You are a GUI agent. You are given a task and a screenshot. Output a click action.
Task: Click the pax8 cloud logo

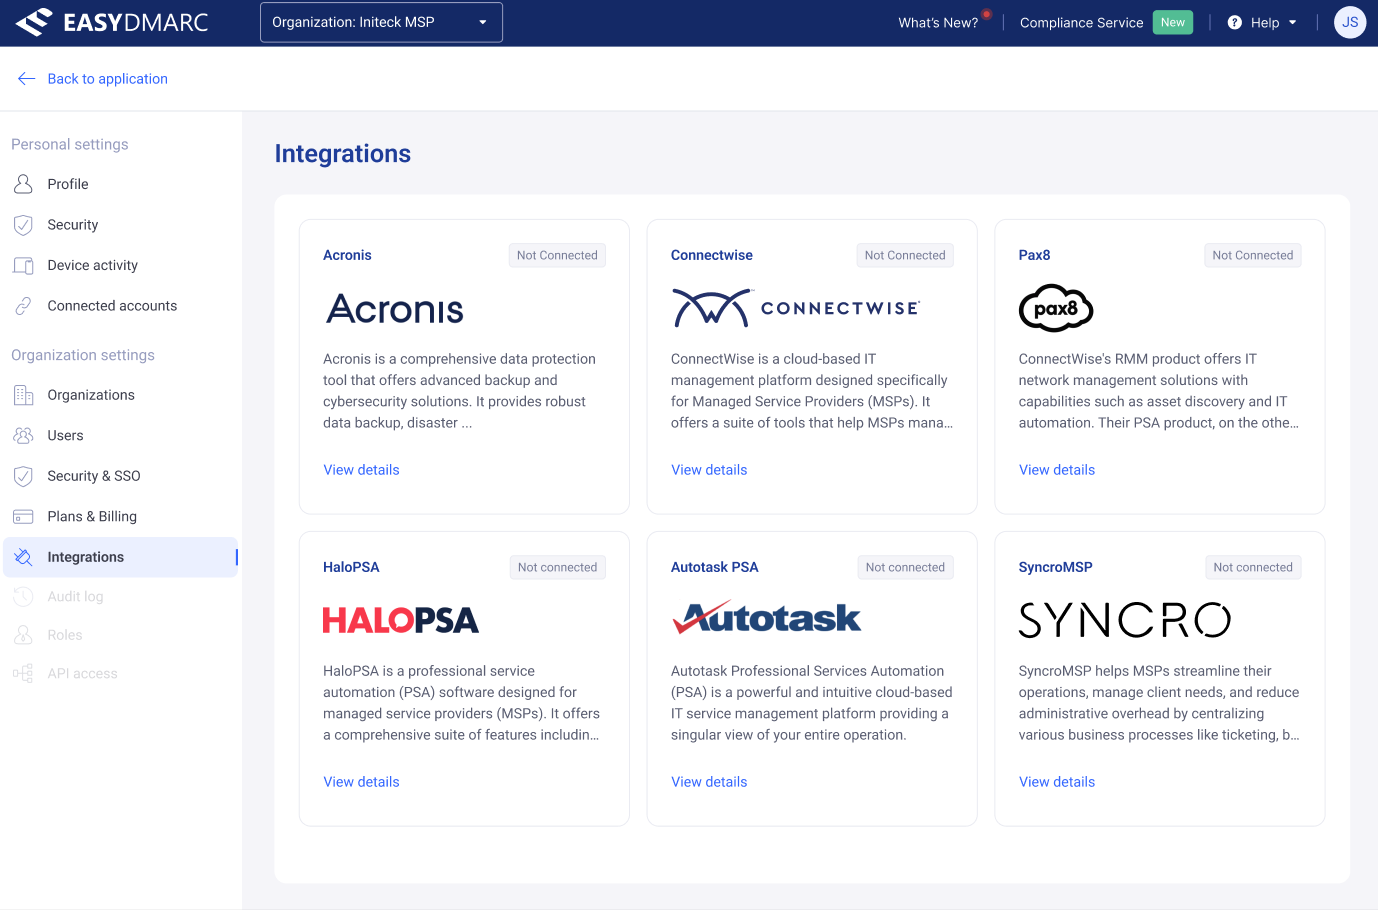1056,308
